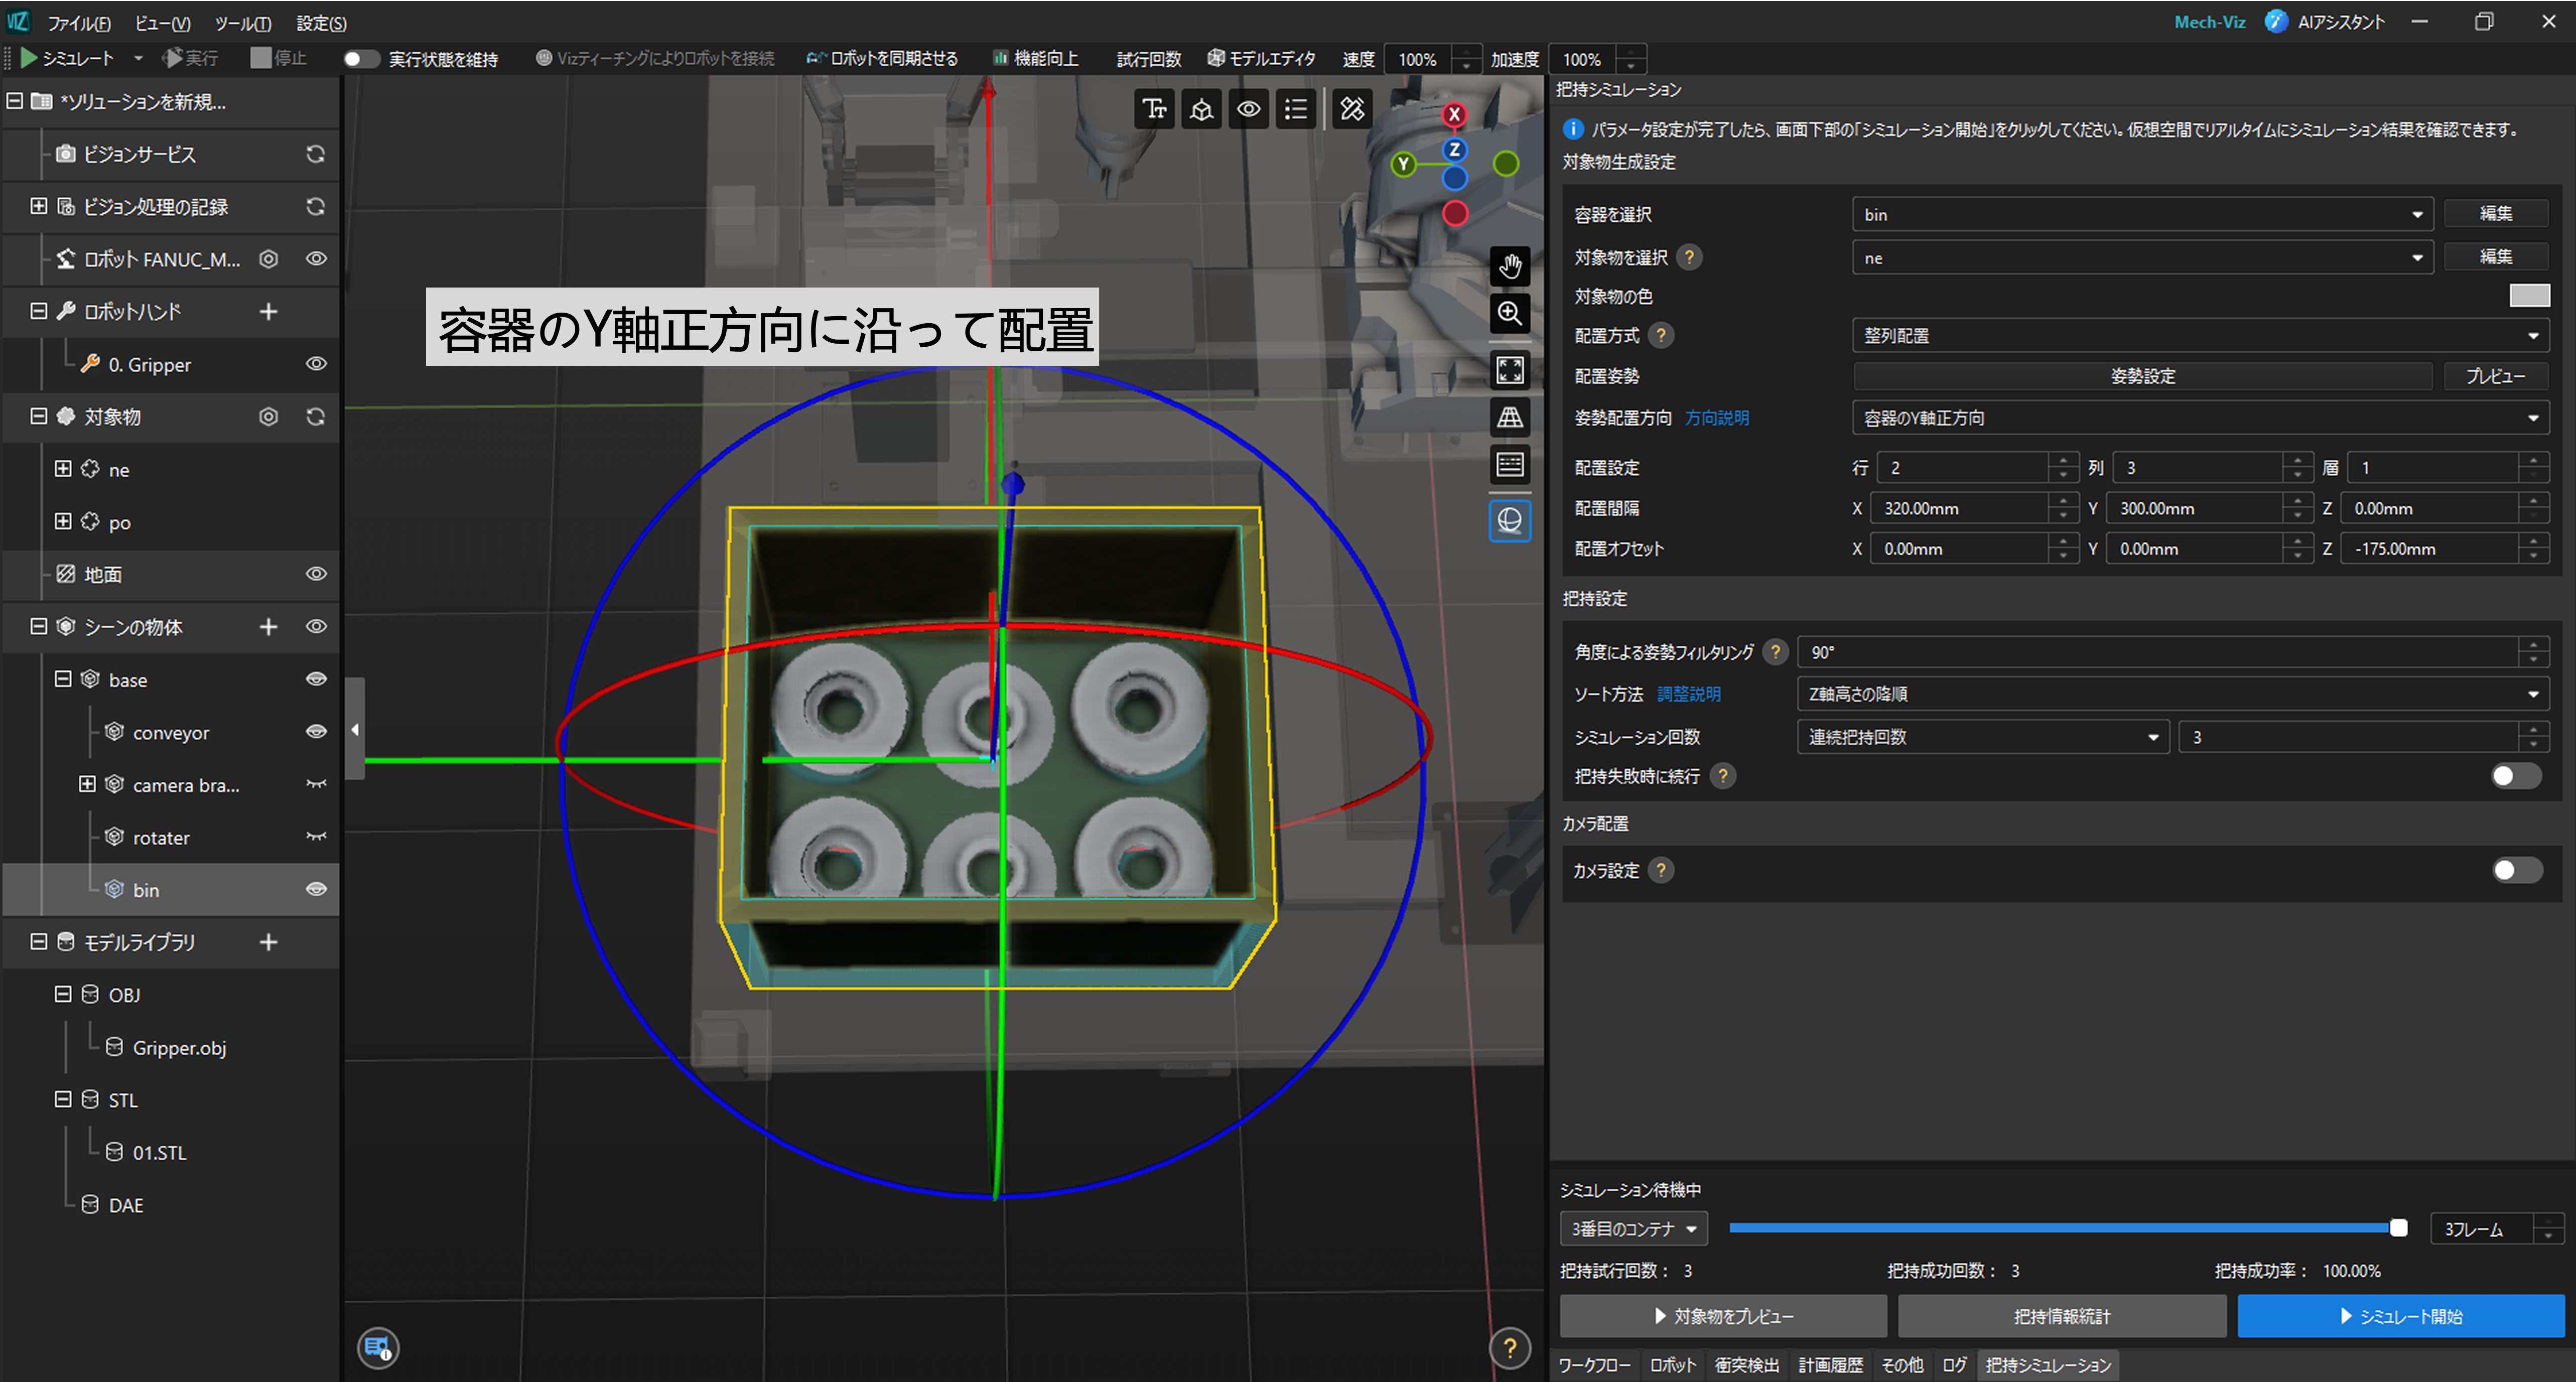Click X axis on the orientation gizmo

point(1454,115)
